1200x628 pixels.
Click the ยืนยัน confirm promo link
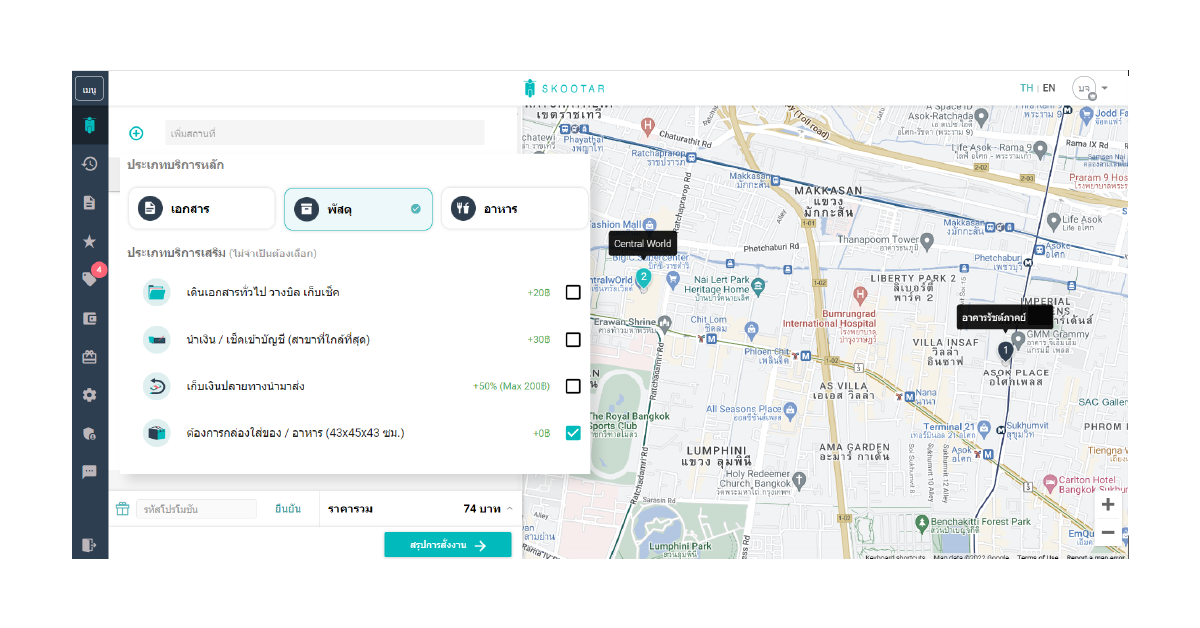pyautogui.click(x=288, y=509)
